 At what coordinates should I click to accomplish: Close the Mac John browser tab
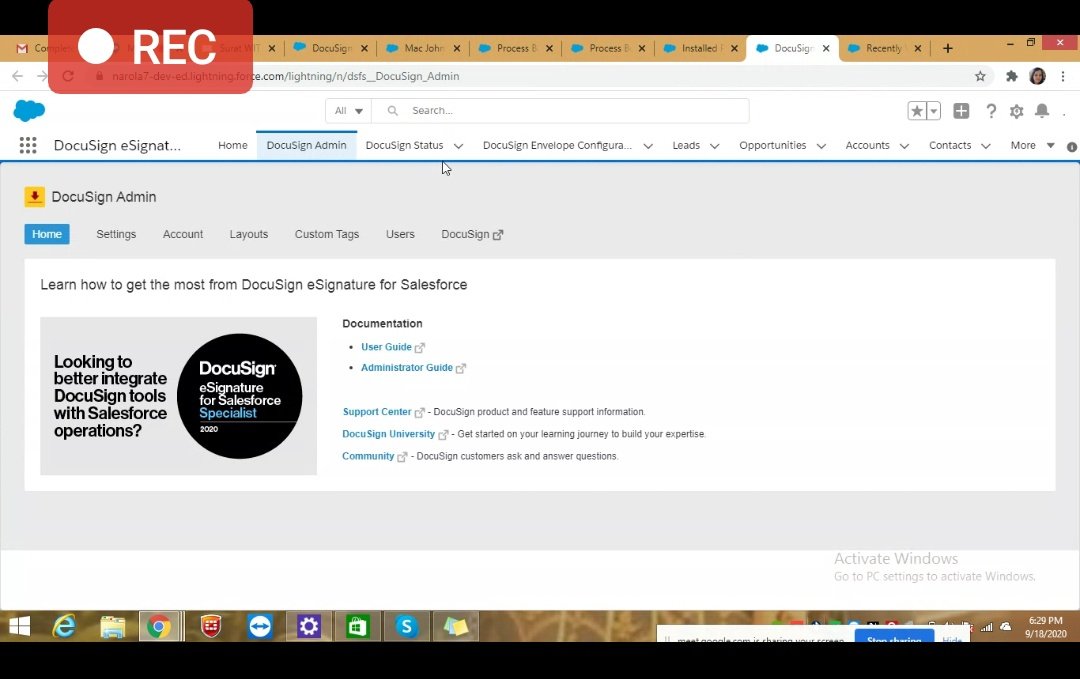pos(457,48)
